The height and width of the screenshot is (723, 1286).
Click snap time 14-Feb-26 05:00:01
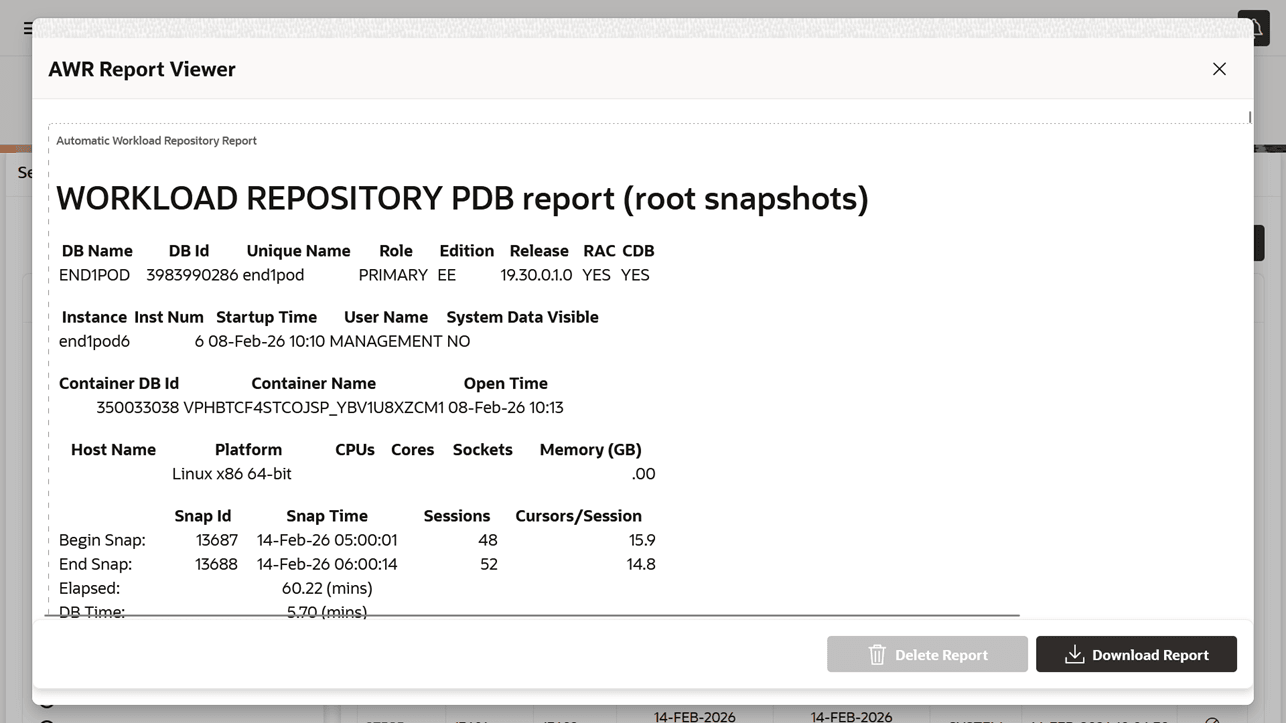click(x=327, y=540)
